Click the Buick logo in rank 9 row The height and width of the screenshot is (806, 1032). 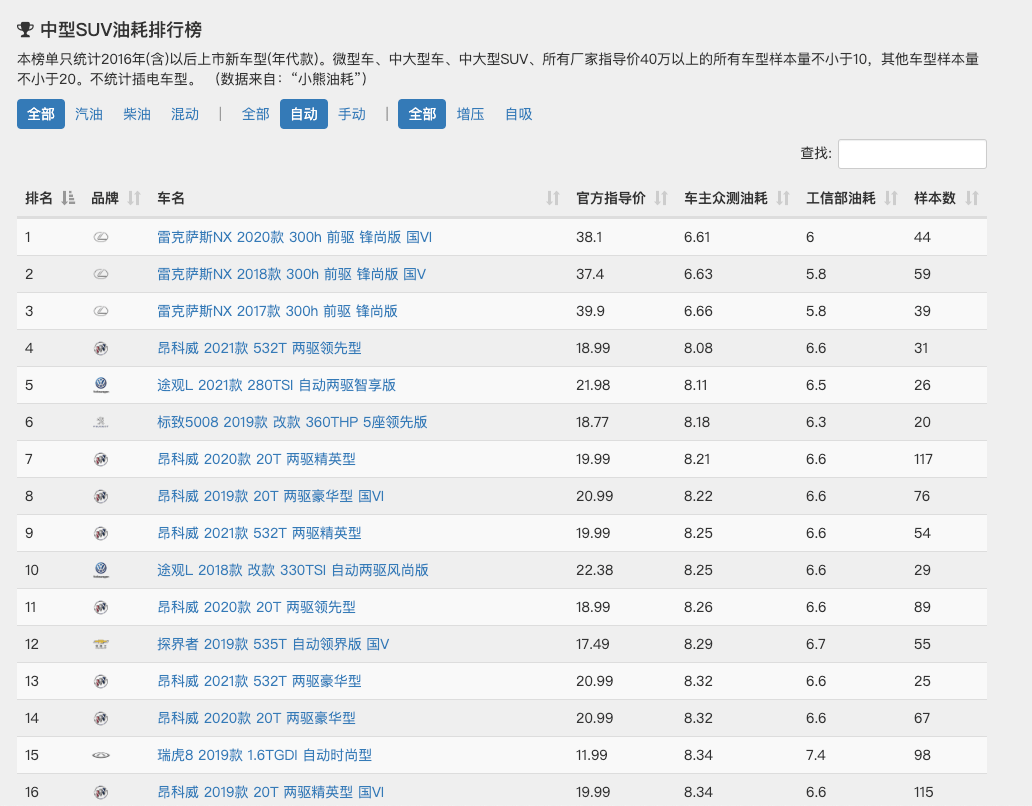click(101, 533)
